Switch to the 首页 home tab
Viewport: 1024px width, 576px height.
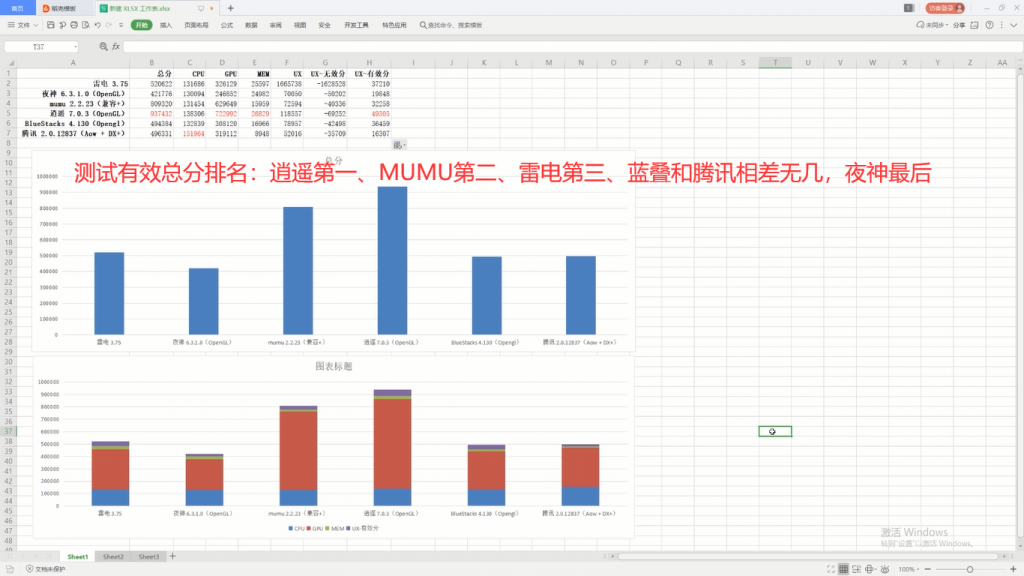click(18, 8)
